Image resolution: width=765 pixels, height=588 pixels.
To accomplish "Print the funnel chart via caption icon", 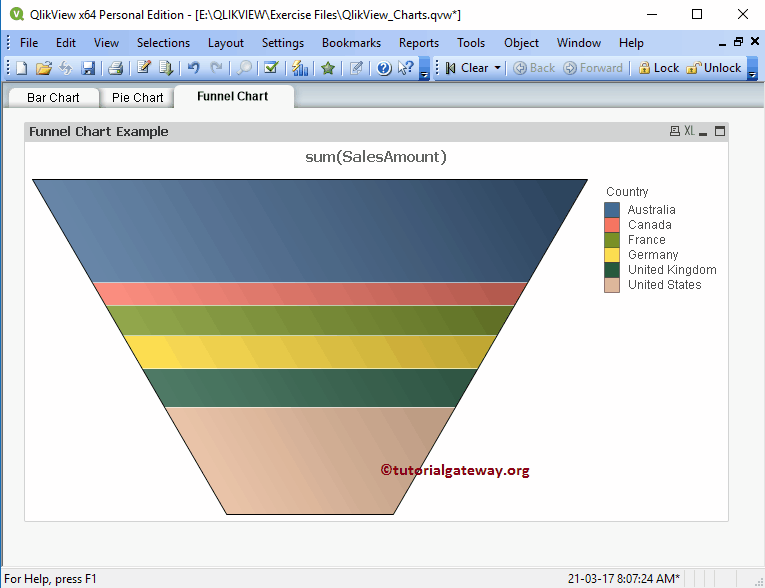I will point(674,131).
